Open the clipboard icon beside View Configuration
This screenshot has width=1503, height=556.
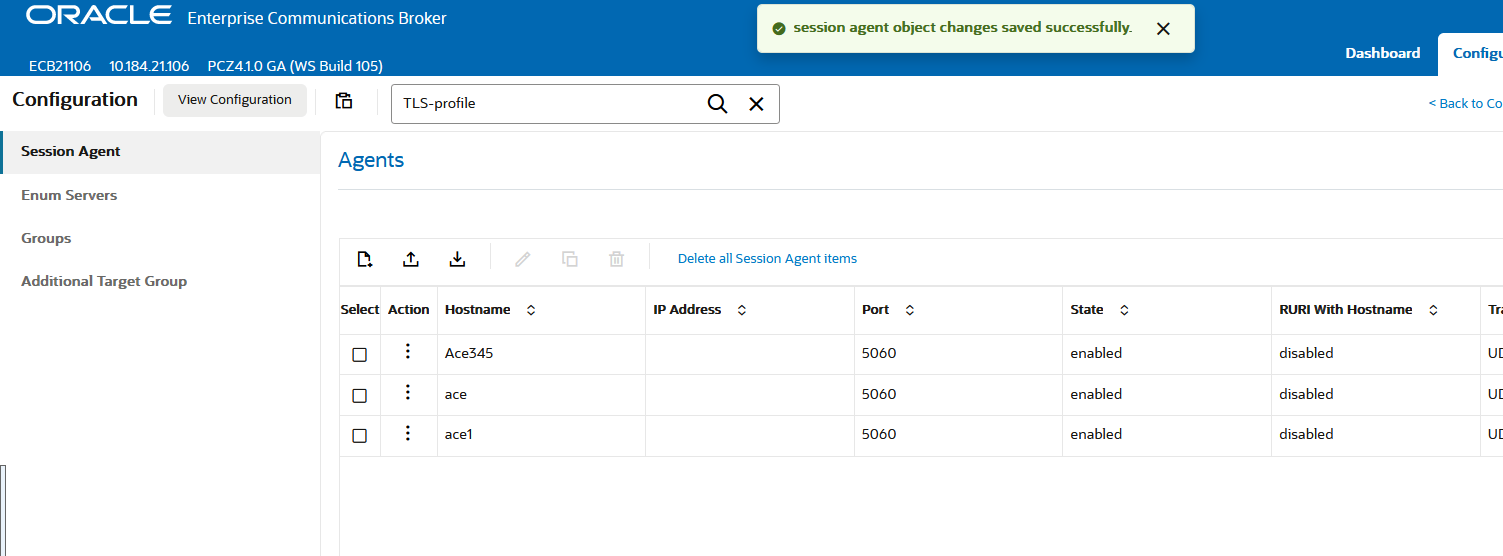click(x=344, y=100)
